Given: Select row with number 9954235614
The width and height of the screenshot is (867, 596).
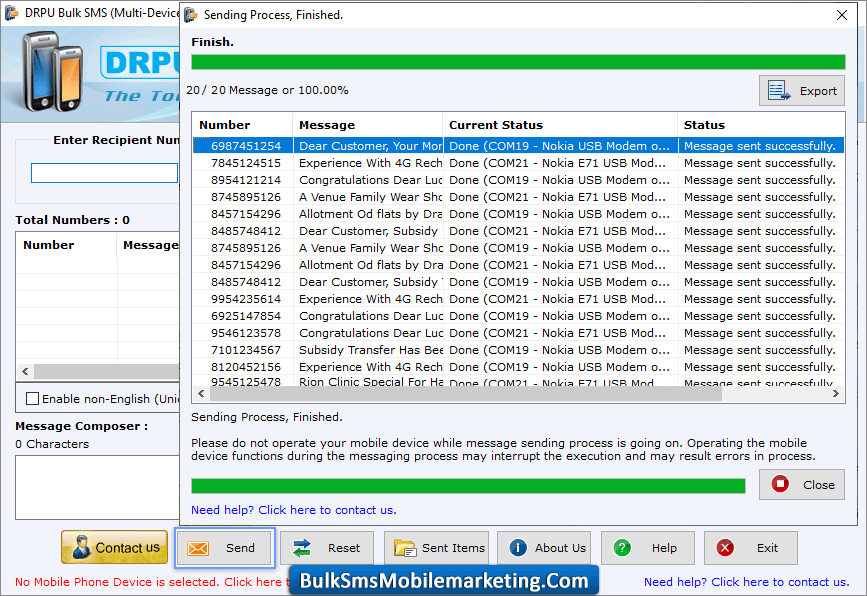Looking at the screenshot, I should tap(518, 299).
